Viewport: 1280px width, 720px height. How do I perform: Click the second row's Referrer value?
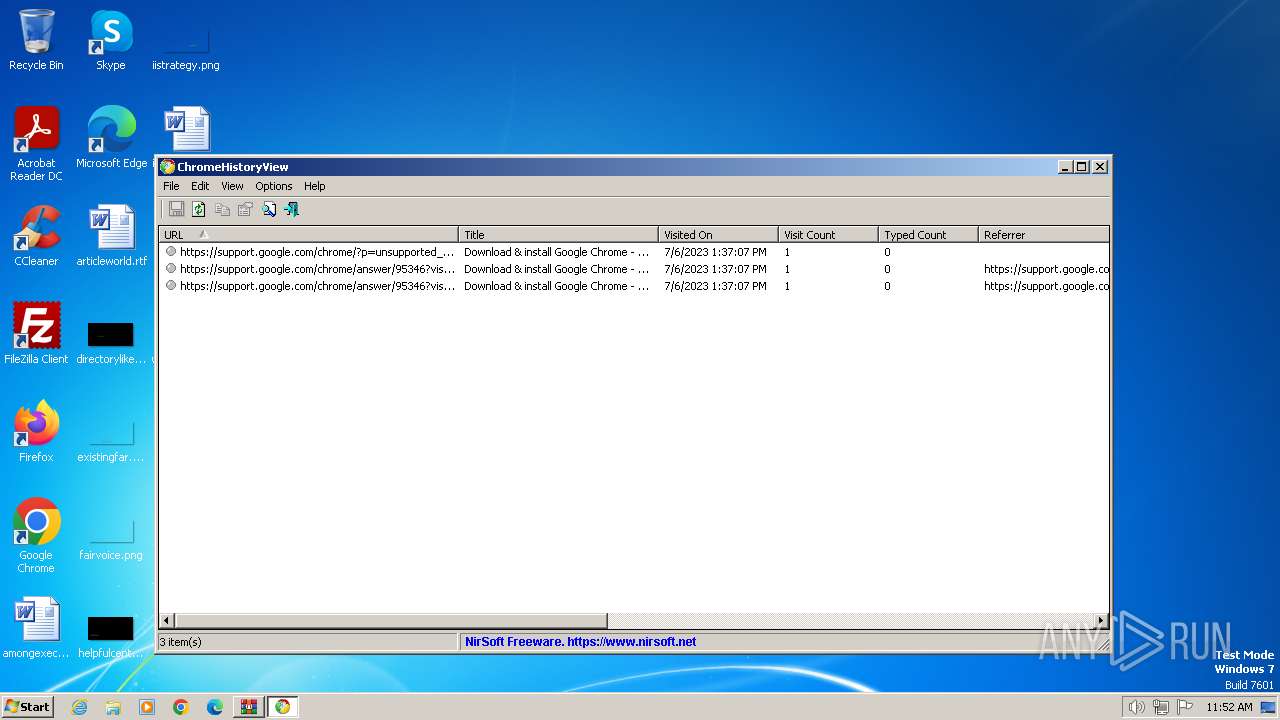pyautogui.click(x=1046, y=269)
